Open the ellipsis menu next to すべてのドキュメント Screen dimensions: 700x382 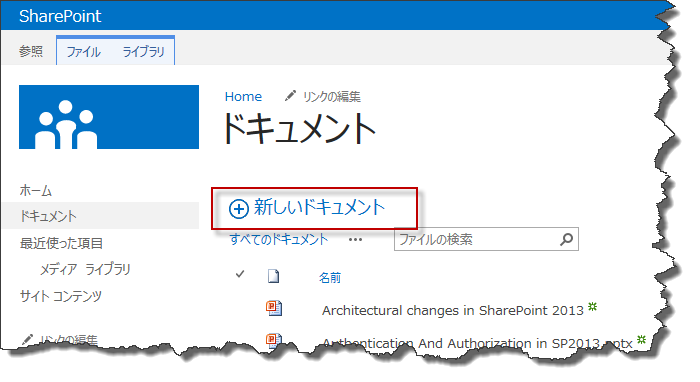tap(355, 240)
